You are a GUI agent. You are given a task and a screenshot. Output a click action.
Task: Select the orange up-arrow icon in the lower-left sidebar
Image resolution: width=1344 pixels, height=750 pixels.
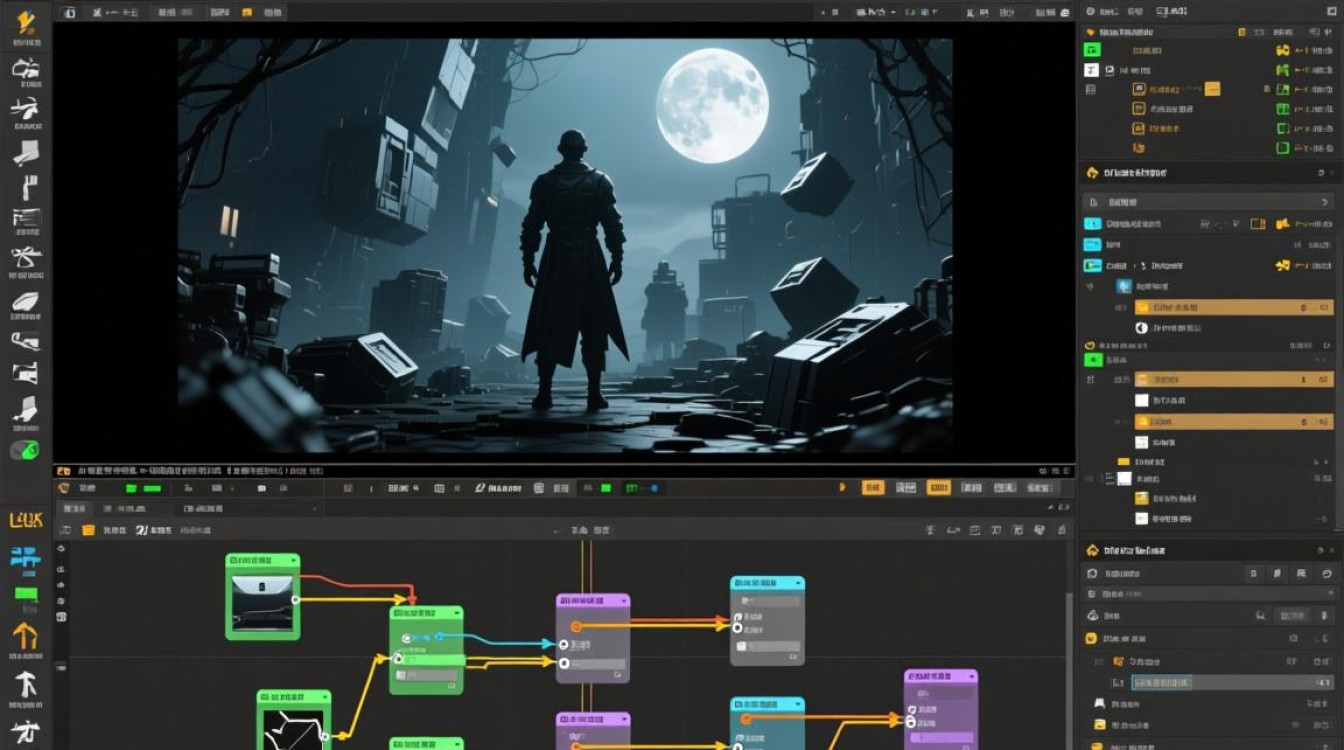coord(26,635)
